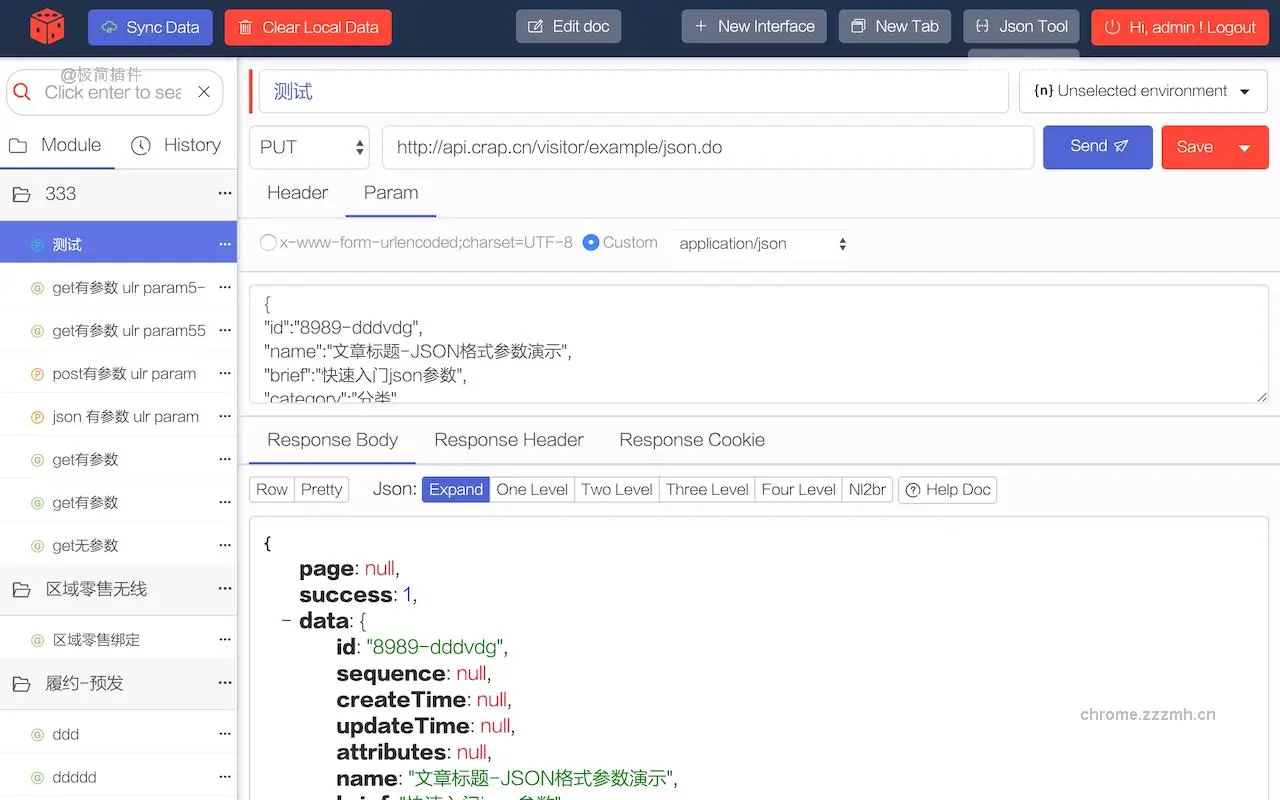Viewport: 1280px width, 800px height.
Task: Click the folder icon next to 333
Action: [x=24, y=193]
